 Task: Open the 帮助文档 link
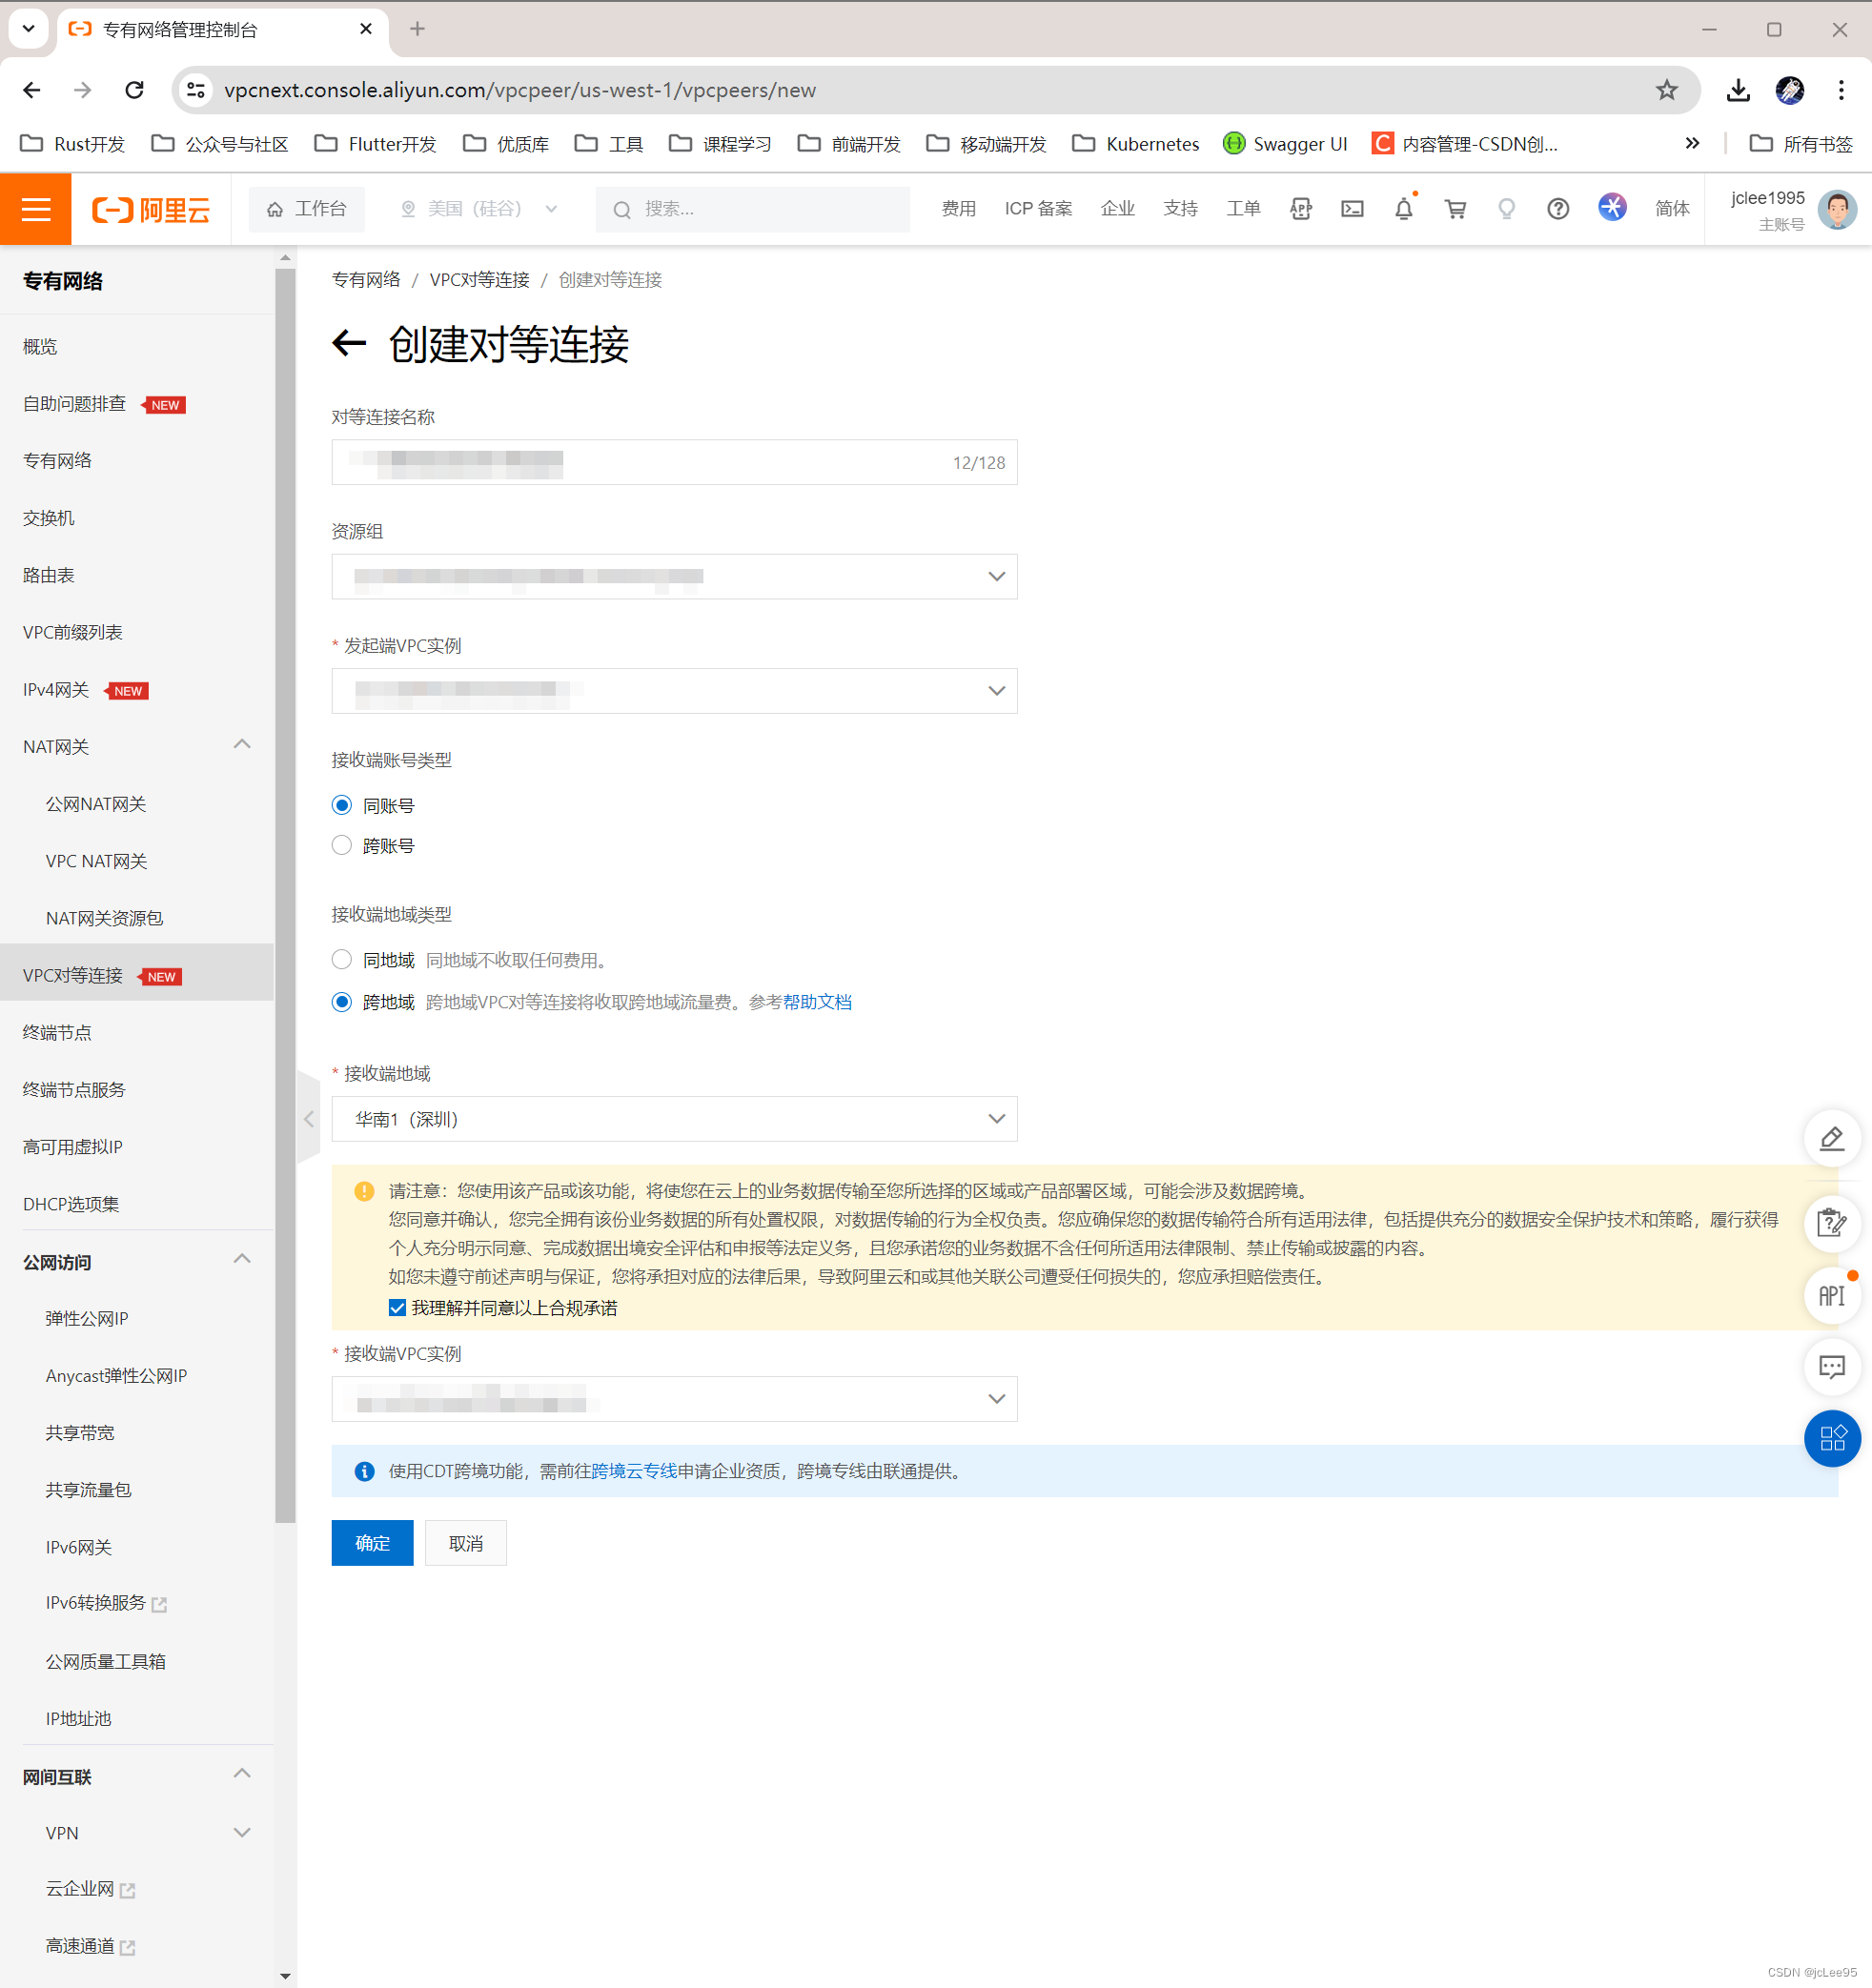click(x=817, y=1002)
